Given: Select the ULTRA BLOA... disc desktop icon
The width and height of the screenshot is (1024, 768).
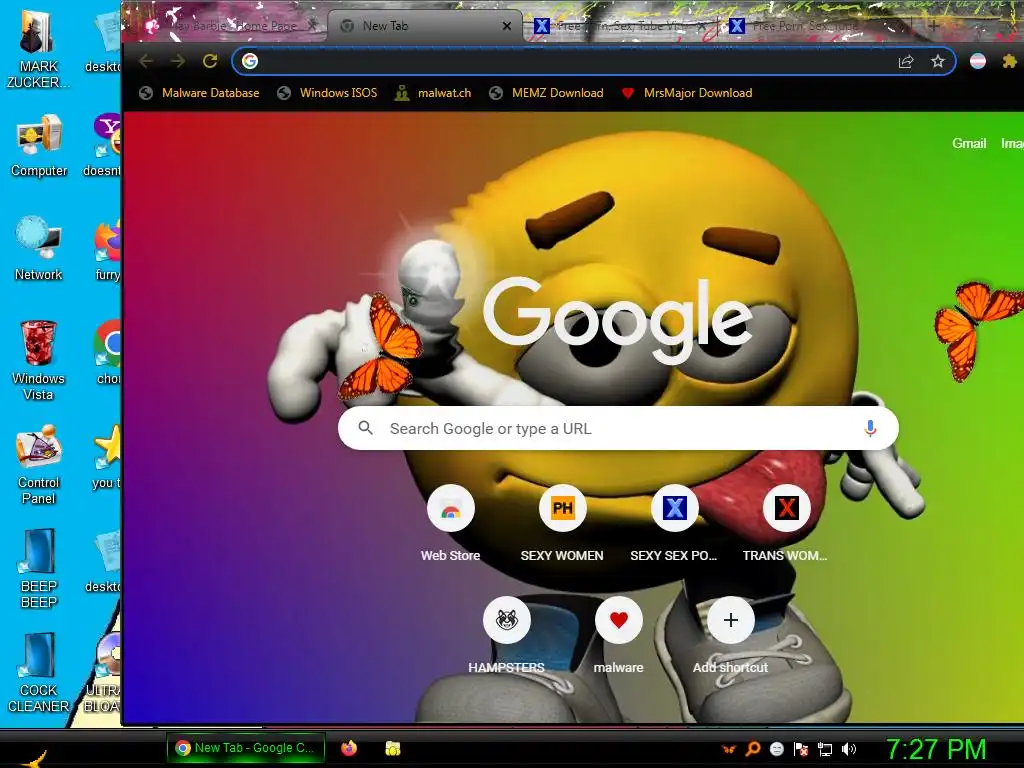Looking at the screenshot, I should [x=103, y=673].
